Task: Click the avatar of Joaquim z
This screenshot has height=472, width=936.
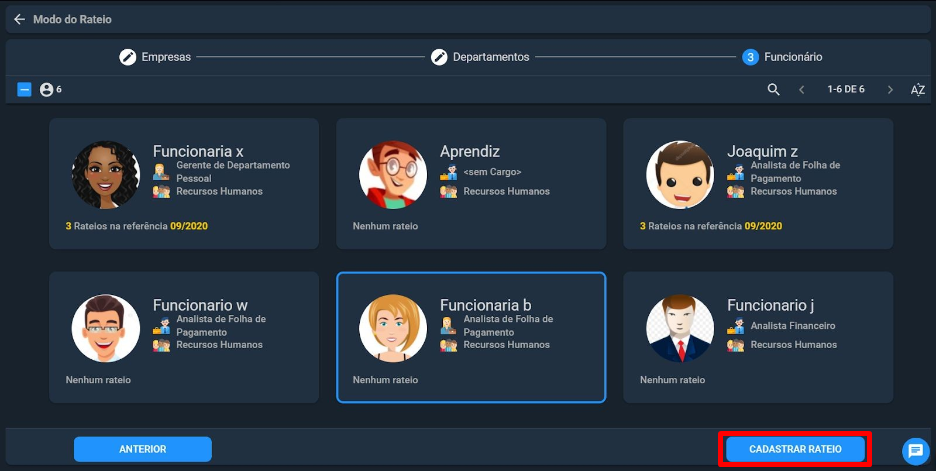Action: (x=680, y=175)
